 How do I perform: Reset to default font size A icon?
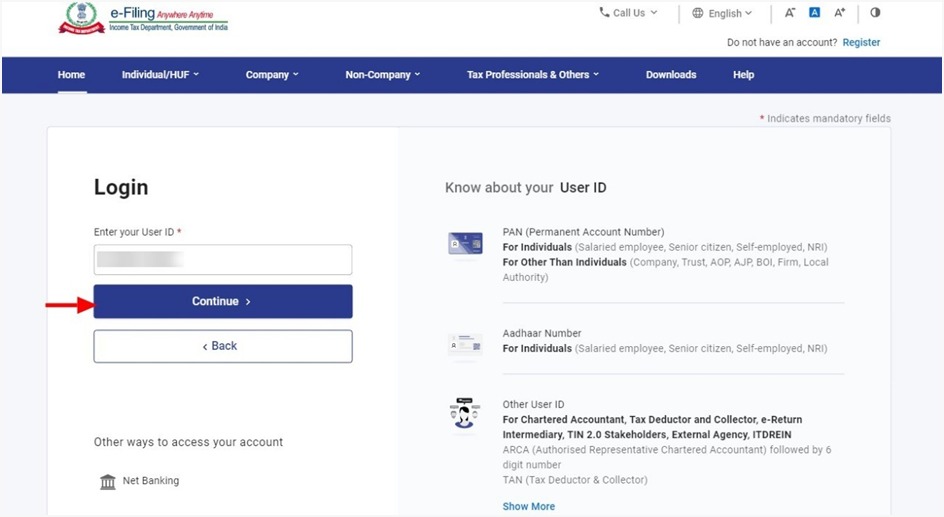click(815, 13)
